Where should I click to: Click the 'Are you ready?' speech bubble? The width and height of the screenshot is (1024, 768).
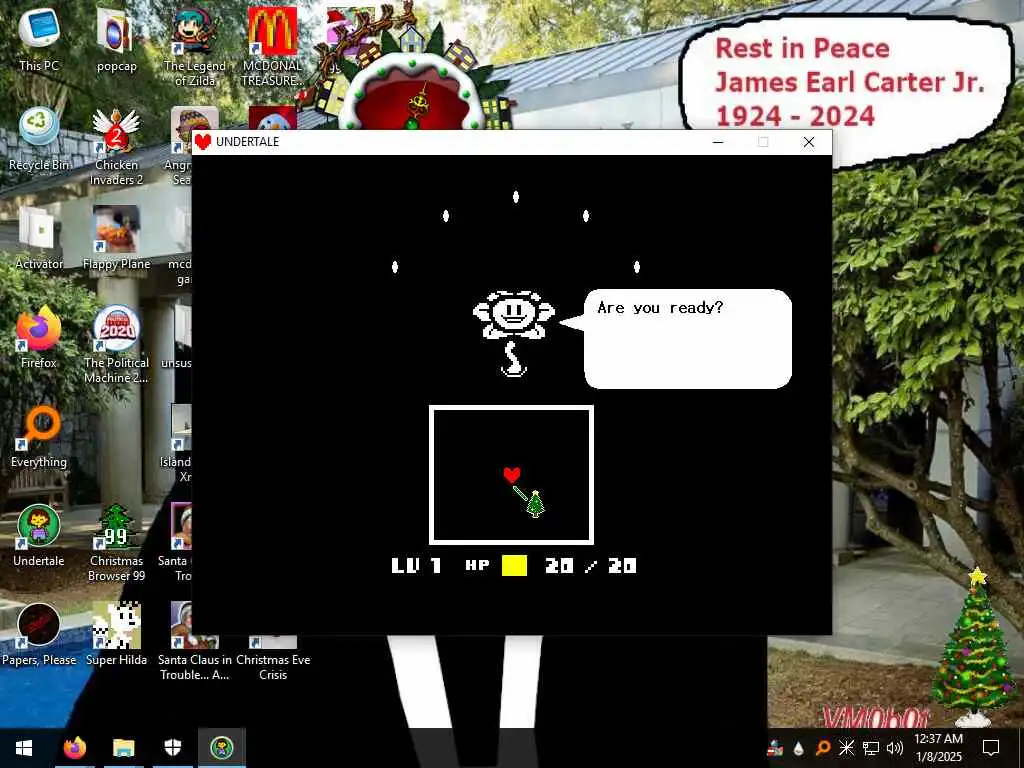(687, 339)
